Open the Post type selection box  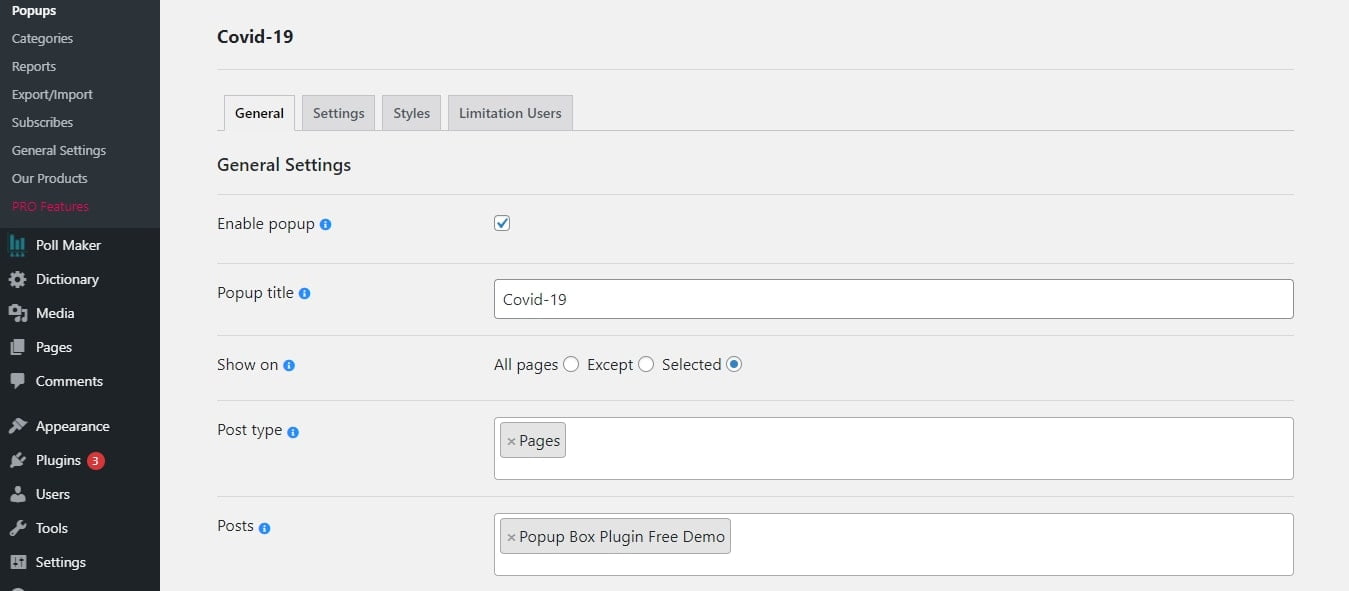tap(893, 448)
